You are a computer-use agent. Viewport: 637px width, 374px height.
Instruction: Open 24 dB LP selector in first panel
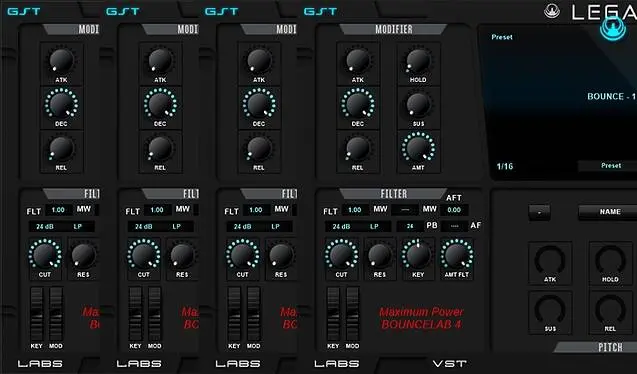pos(61,227)
